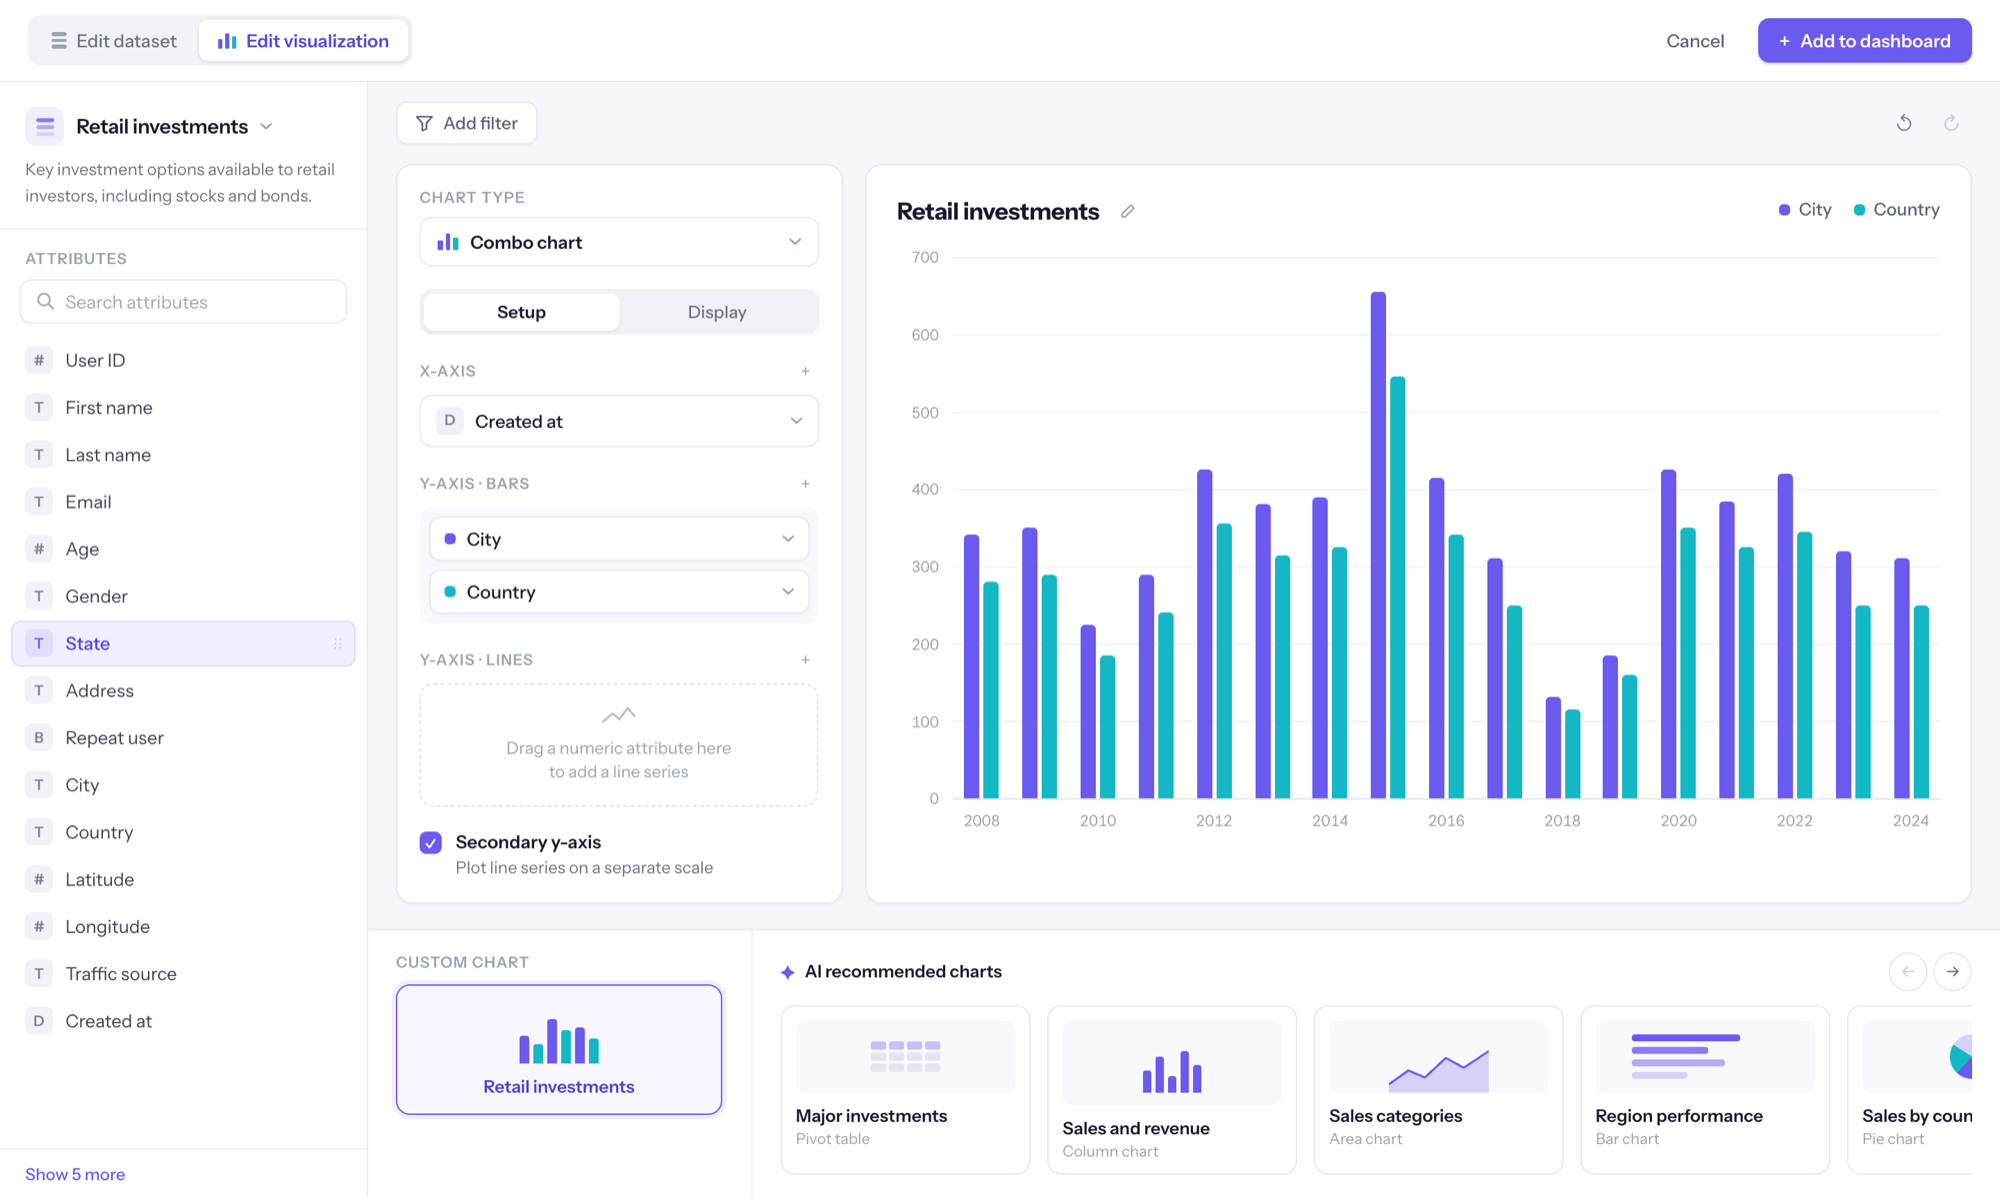This screenshot has width=2000, height=1197.
Task: Switch to the Display tab
Action: coord(717,312)
